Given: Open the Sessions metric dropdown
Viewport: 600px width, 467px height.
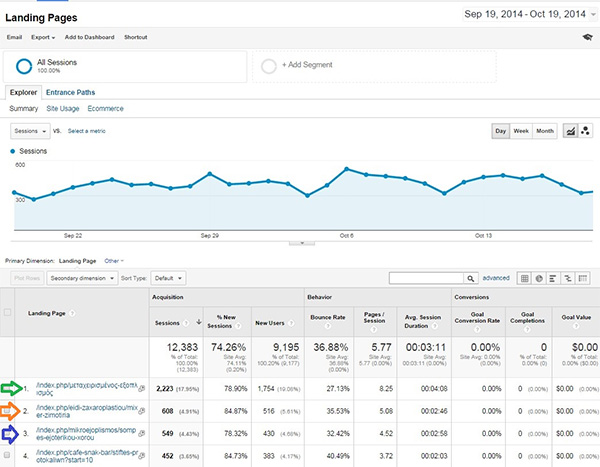Looking at the screenshot, I should pos(29,131).
